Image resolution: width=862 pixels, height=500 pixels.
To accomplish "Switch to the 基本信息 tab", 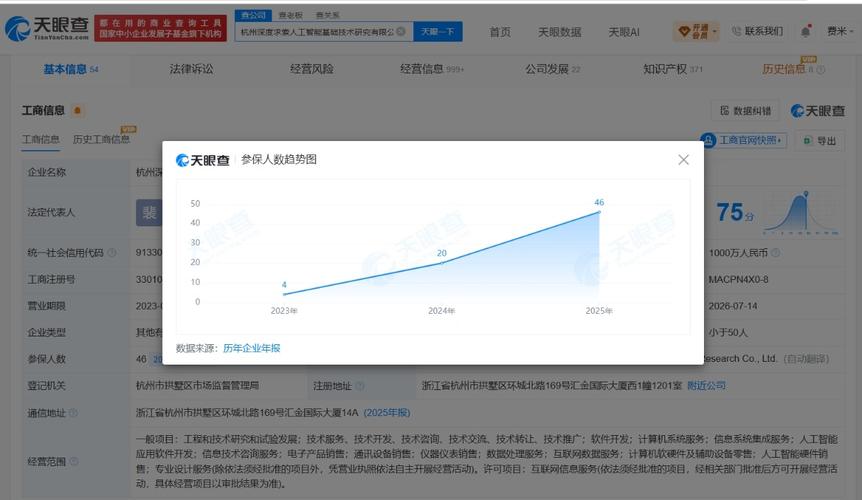I will (x=71, y=69).
